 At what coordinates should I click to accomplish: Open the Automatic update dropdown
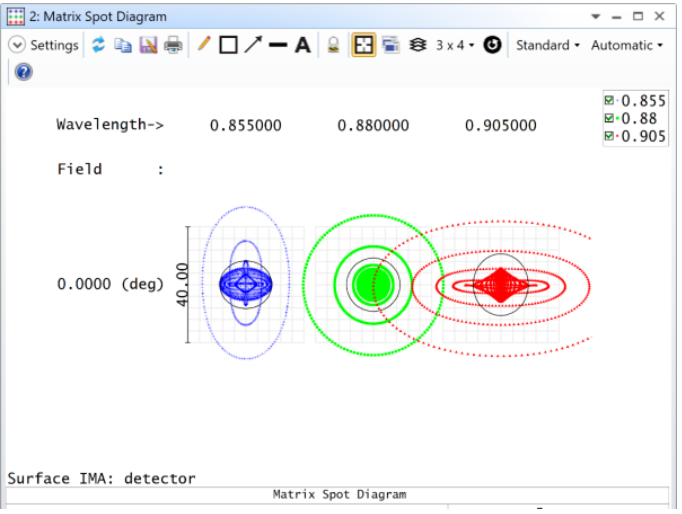[x=627, y=45]
